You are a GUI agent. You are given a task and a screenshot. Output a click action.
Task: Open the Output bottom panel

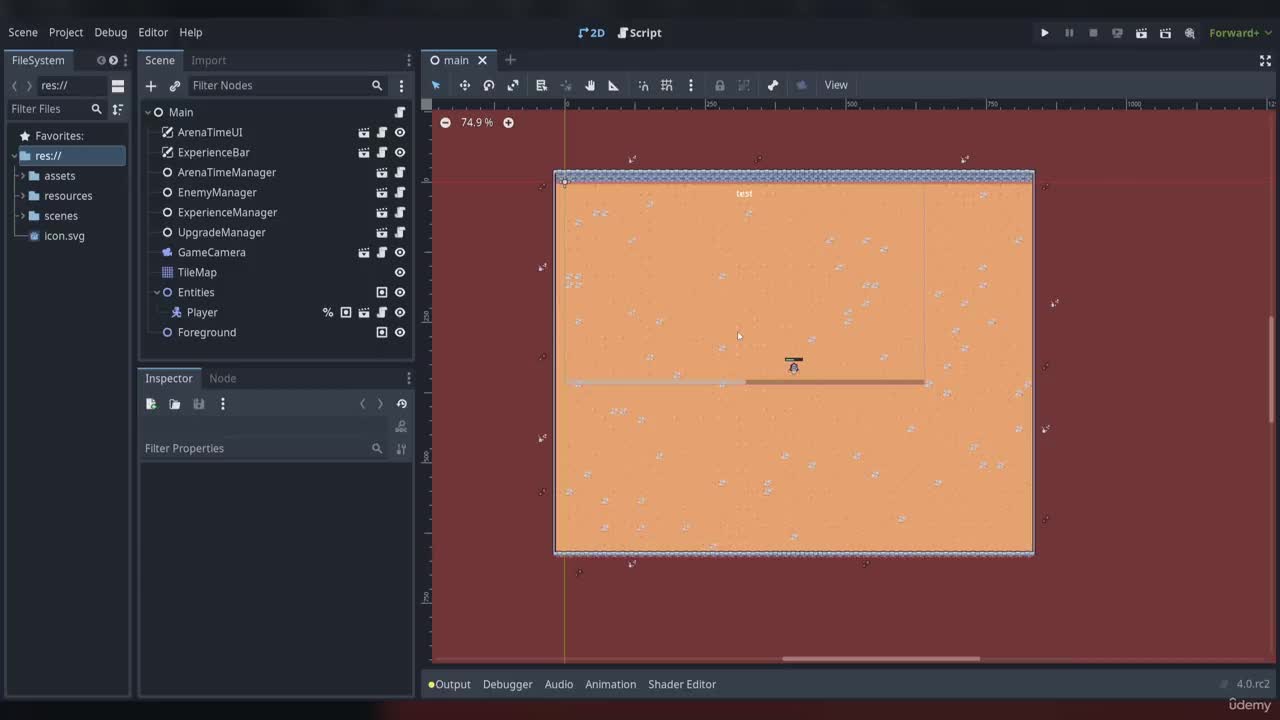(x=449, y=684)
